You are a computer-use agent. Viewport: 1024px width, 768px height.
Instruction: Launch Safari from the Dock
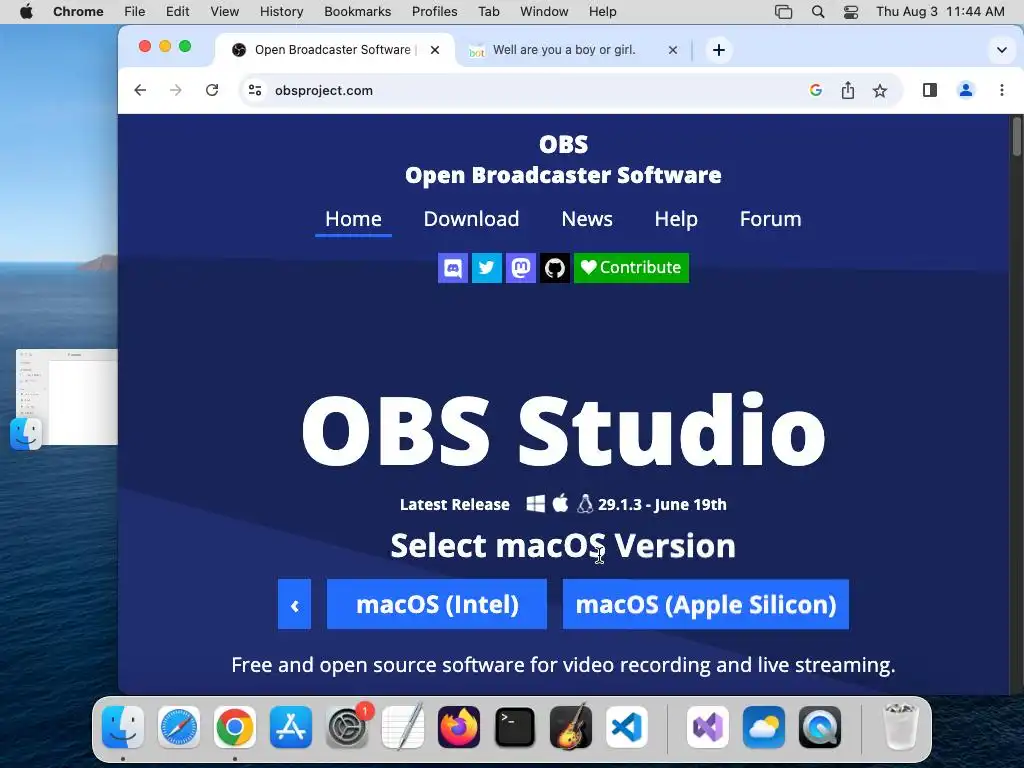click(178, 726)
